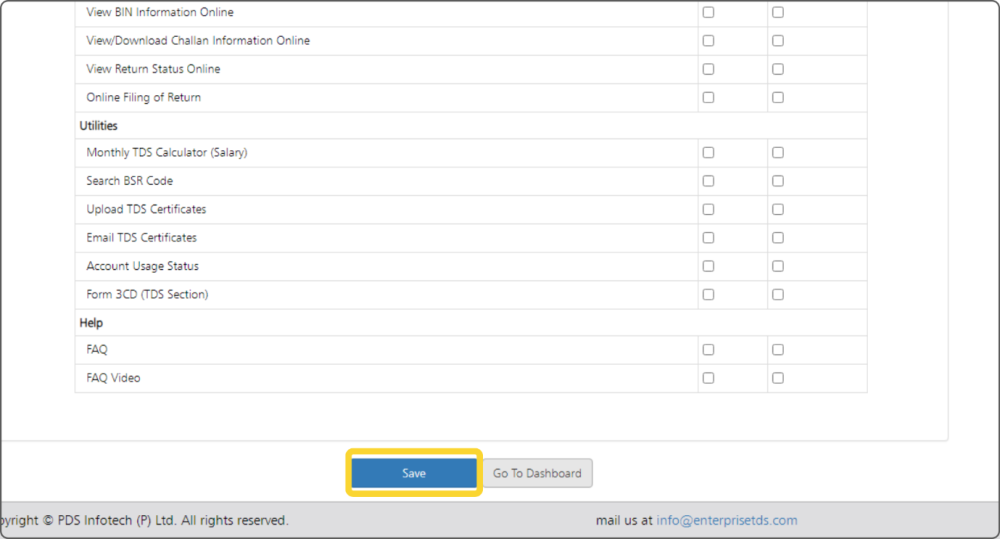
Task: Tick first checkbox for Form 3CD (TDS Section)
Action: coord(708,295)
